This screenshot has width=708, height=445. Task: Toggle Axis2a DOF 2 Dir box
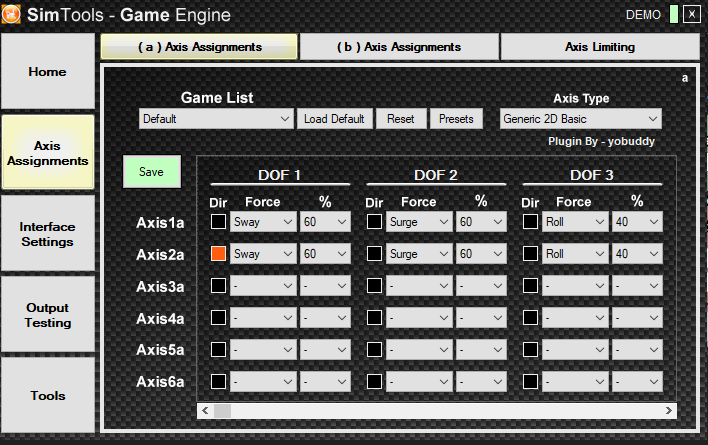click(x=374, y=254)
